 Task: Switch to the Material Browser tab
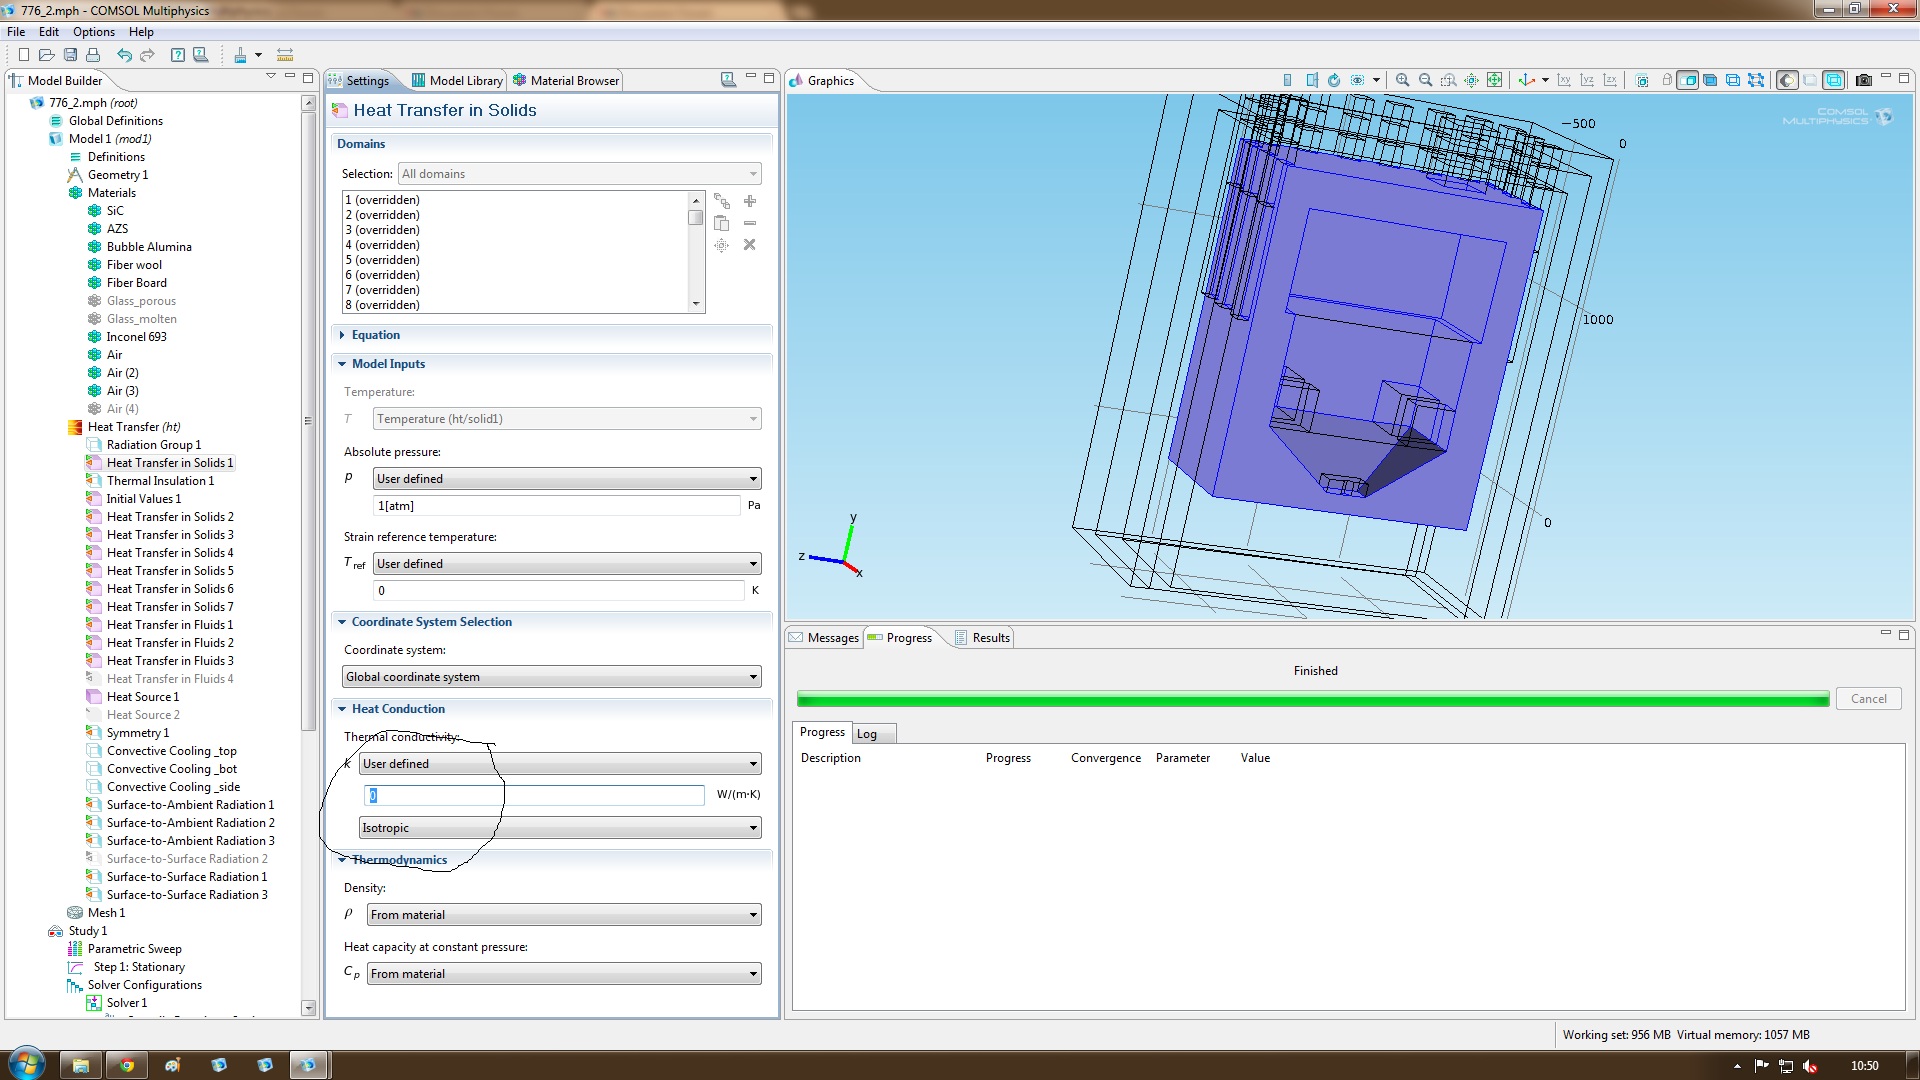(566, 81)
